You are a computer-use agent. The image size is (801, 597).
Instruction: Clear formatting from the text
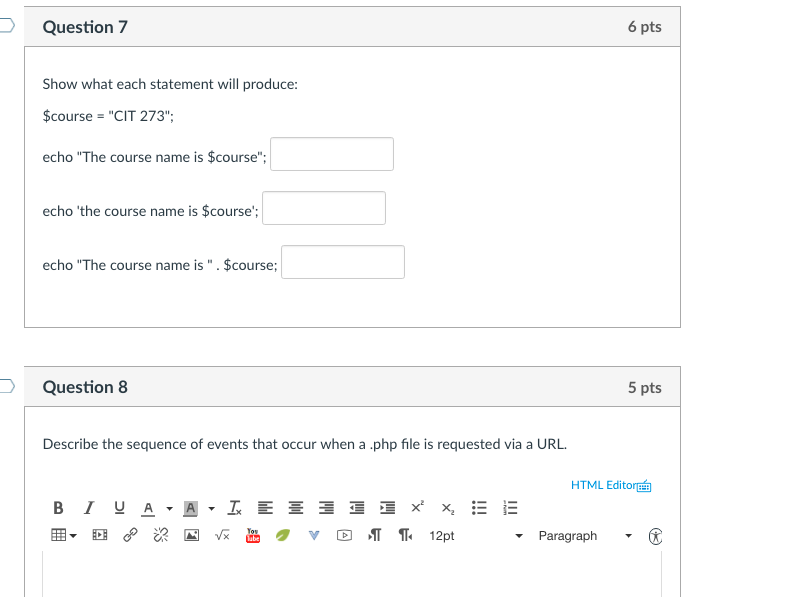[x=234, y=508]
